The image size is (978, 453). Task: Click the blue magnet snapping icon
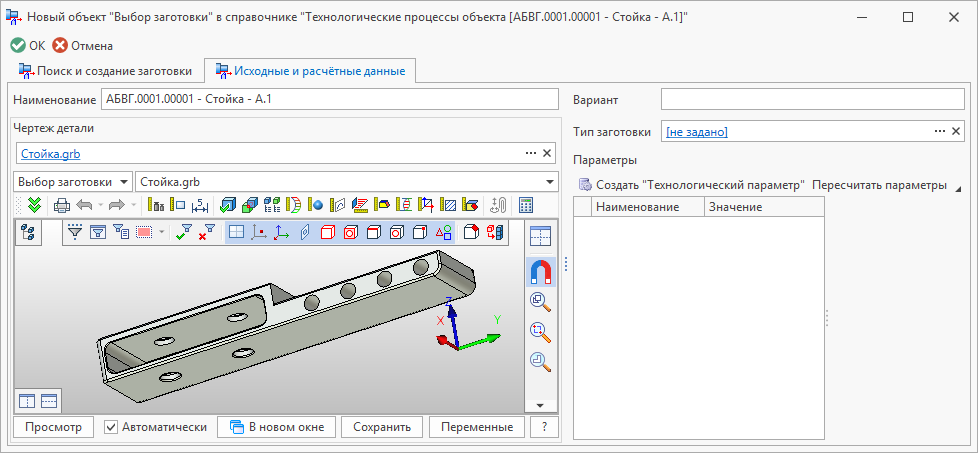click(541, 271)
